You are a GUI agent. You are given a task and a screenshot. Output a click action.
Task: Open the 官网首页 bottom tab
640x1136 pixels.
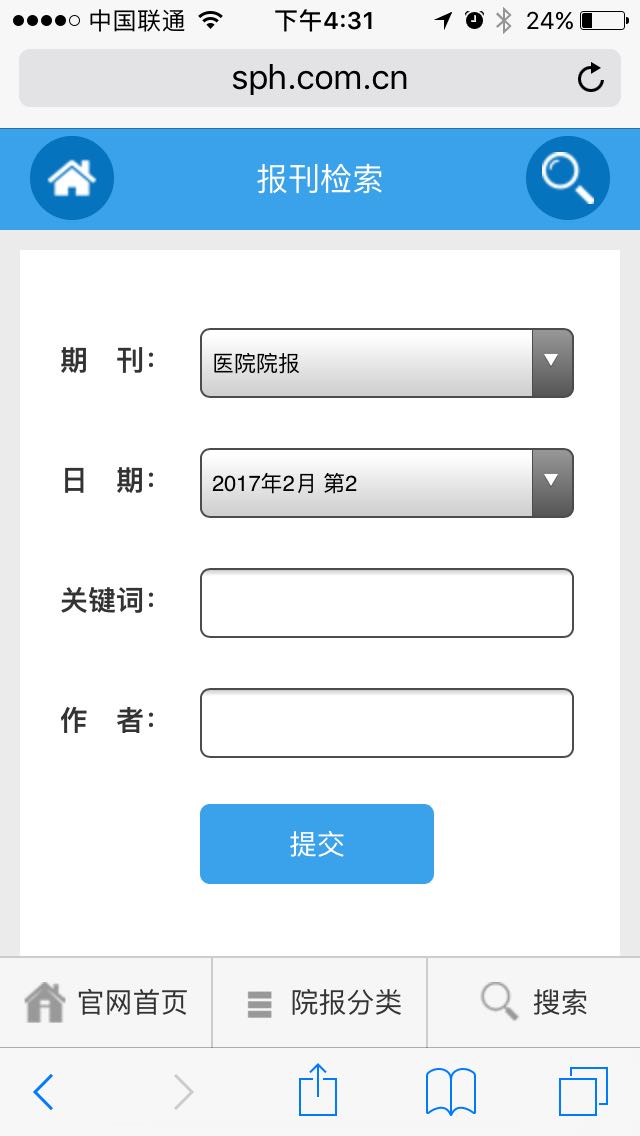point(106,1002)
